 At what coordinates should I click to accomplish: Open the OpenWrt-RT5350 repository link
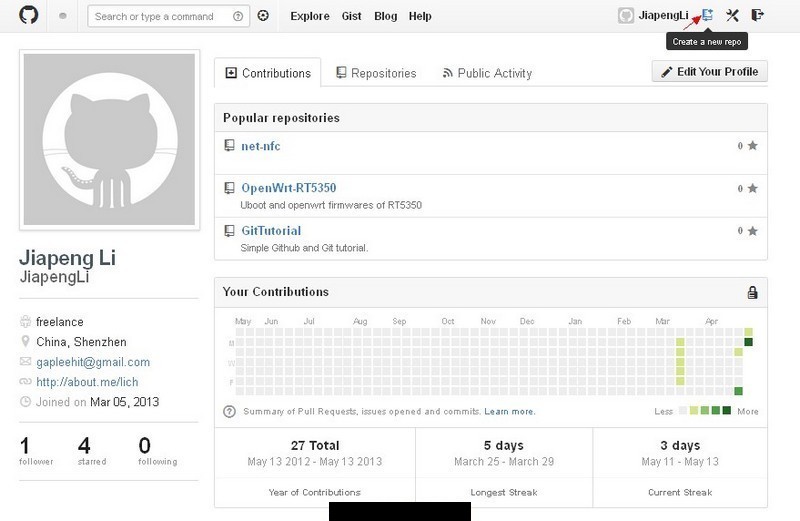point(289,188)
